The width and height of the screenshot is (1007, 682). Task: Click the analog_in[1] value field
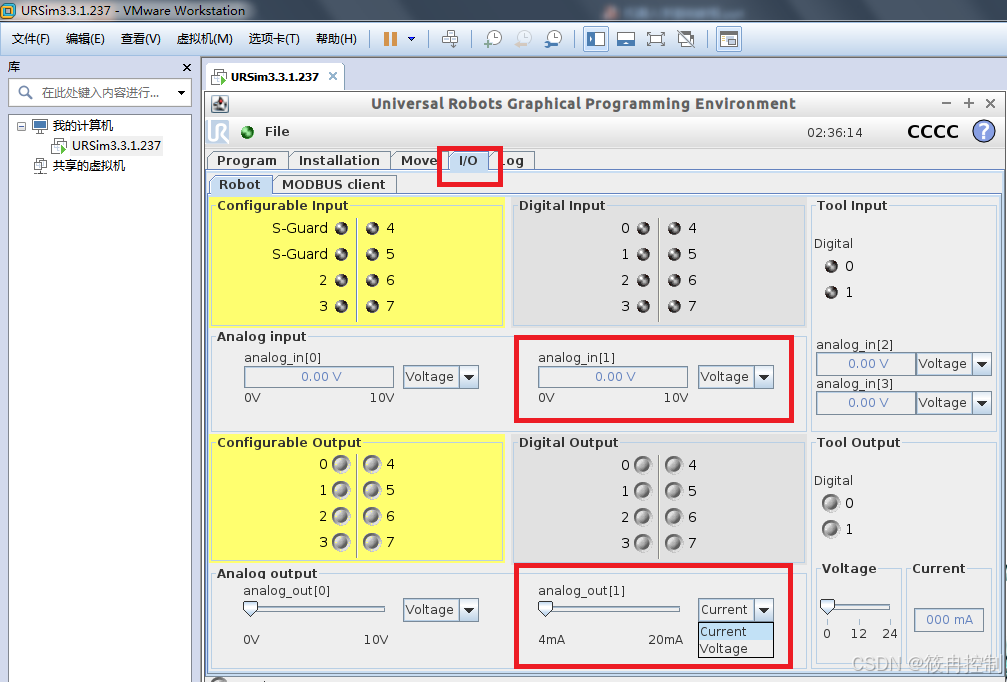pyautogui.click(x=613, y=377)
